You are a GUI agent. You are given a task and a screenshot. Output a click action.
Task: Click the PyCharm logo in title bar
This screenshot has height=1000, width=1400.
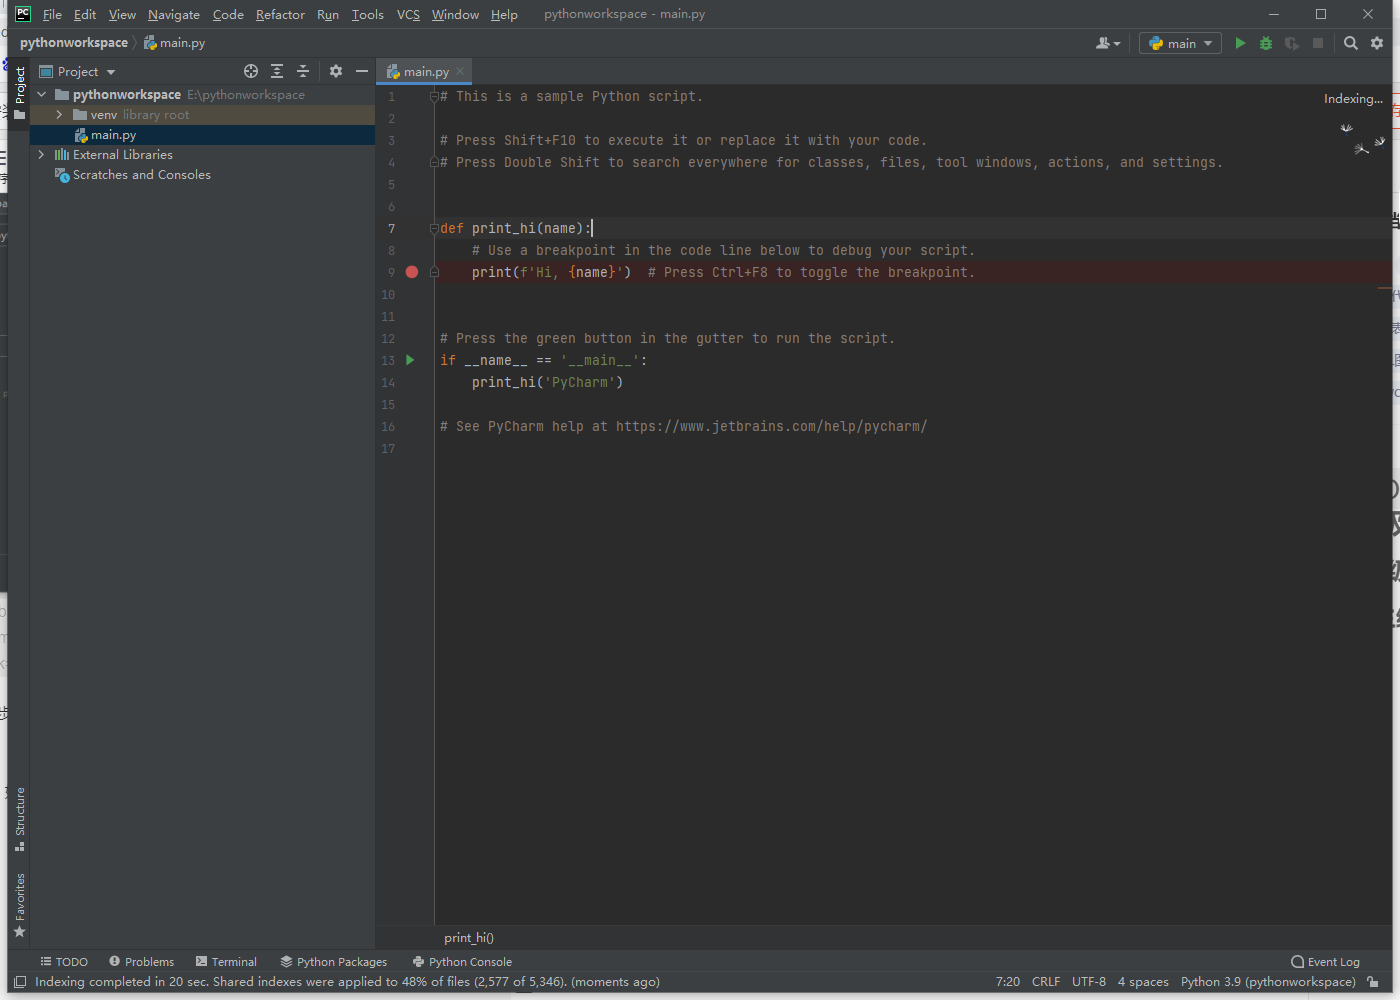coord(23,14)
